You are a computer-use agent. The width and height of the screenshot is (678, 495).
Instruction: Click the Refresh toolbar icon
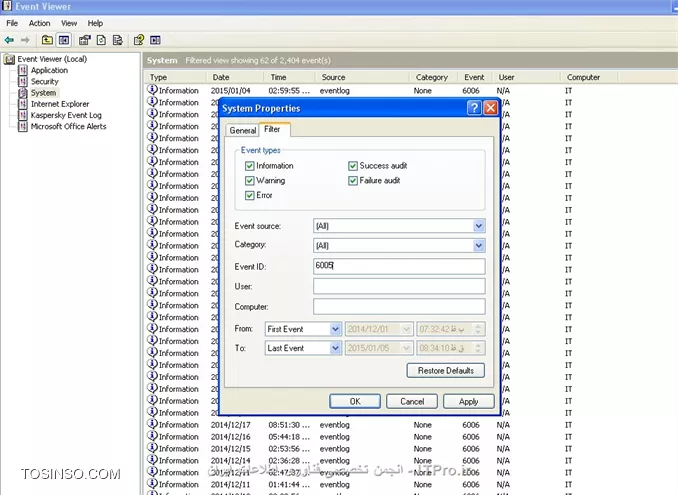101,40
